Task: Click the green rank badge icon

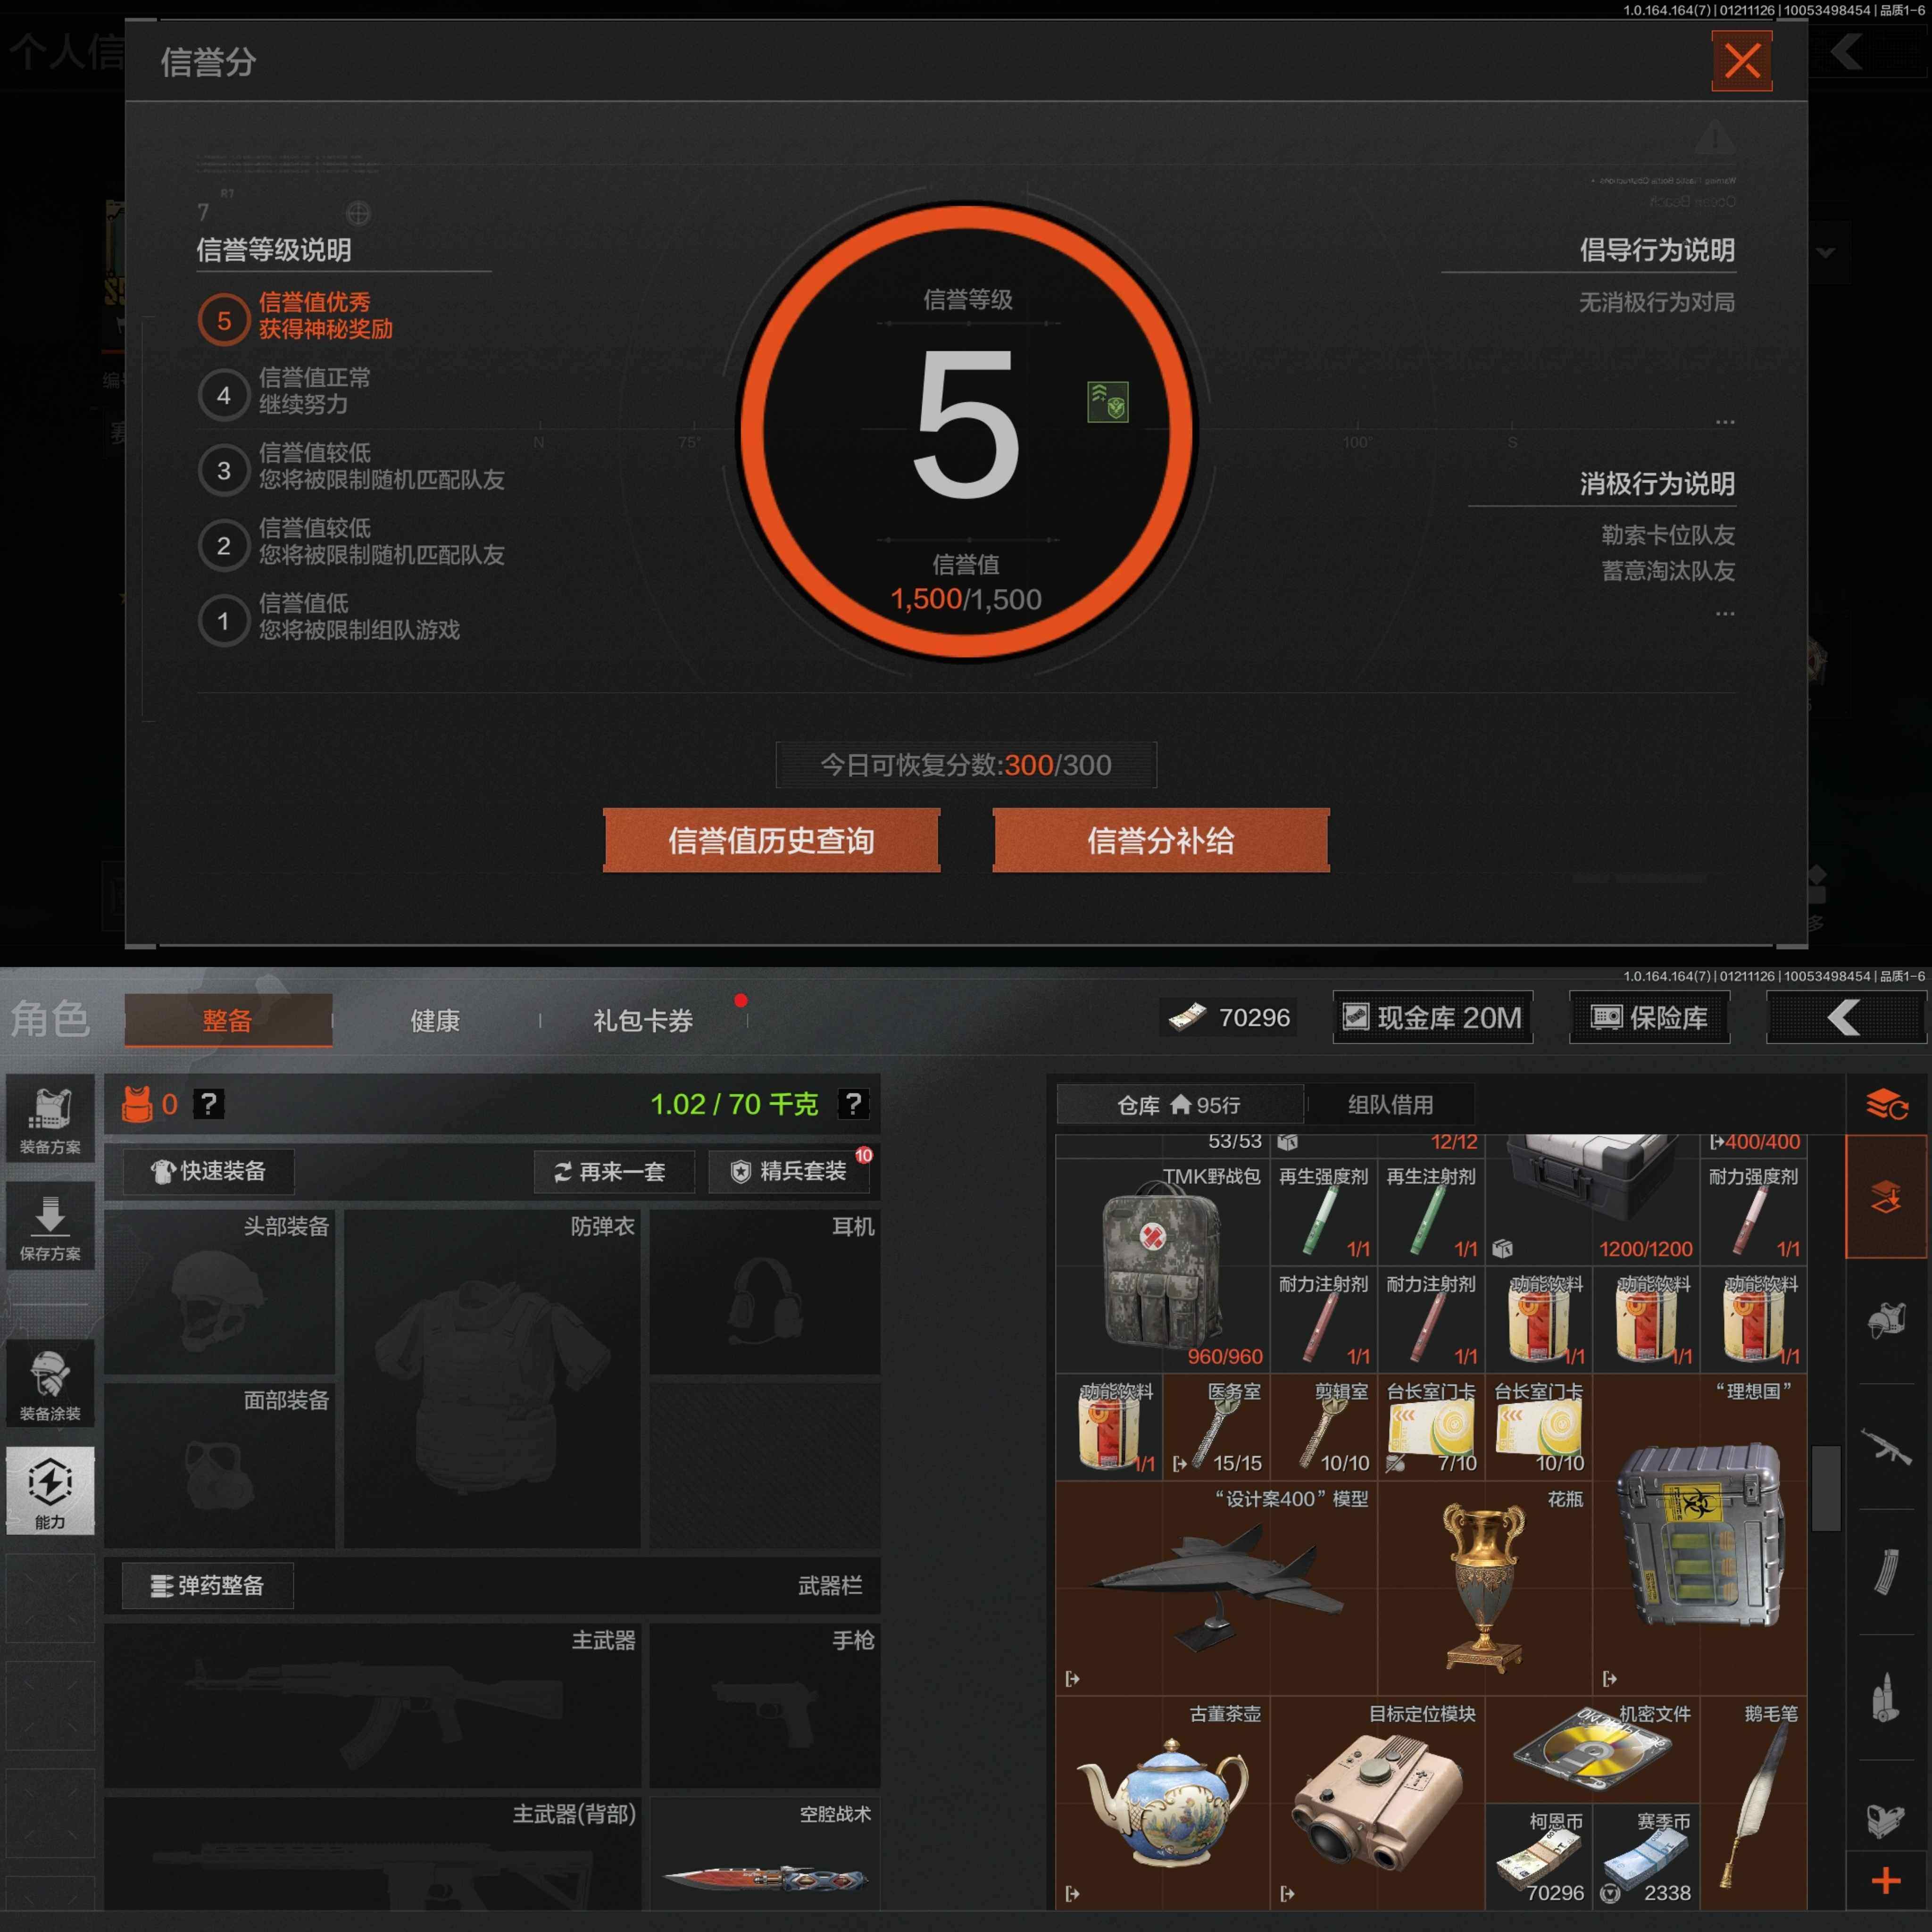Action: pyautogui.click(x=1107, y=402)
